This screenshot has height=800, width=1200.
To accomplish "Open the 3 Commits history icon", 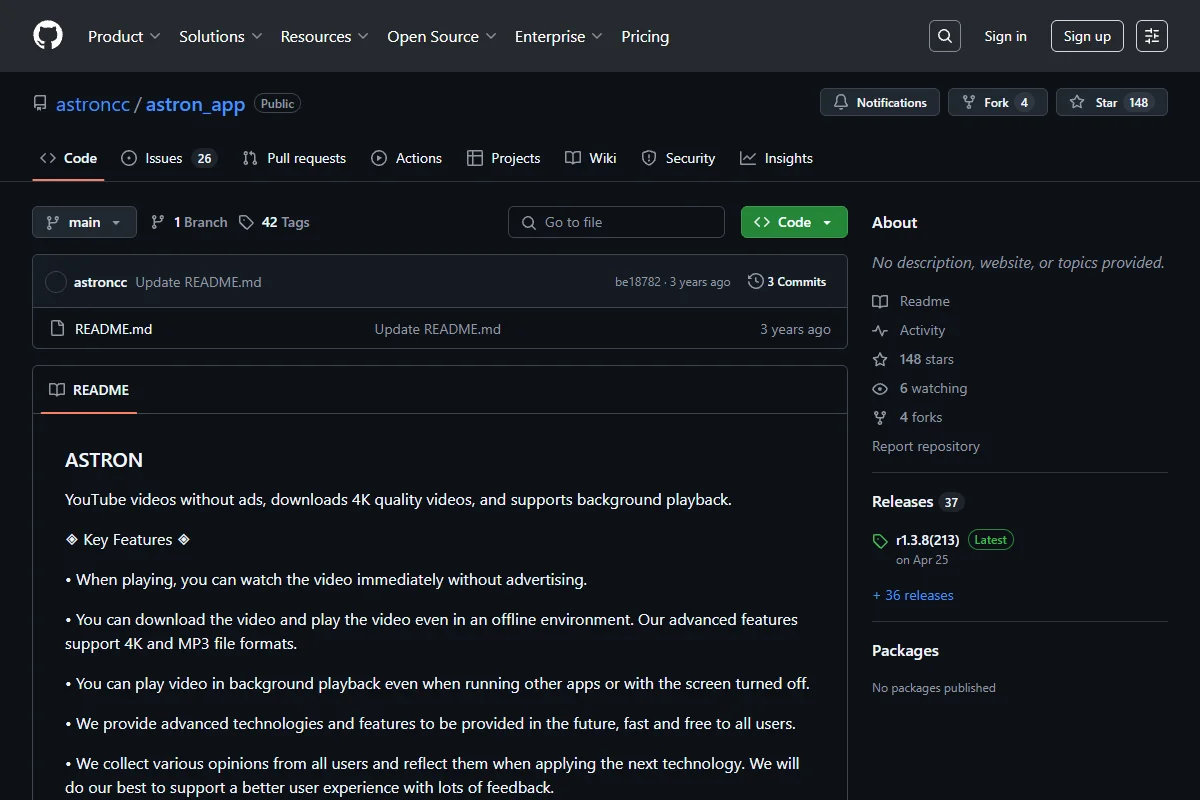I will [756, 282].
